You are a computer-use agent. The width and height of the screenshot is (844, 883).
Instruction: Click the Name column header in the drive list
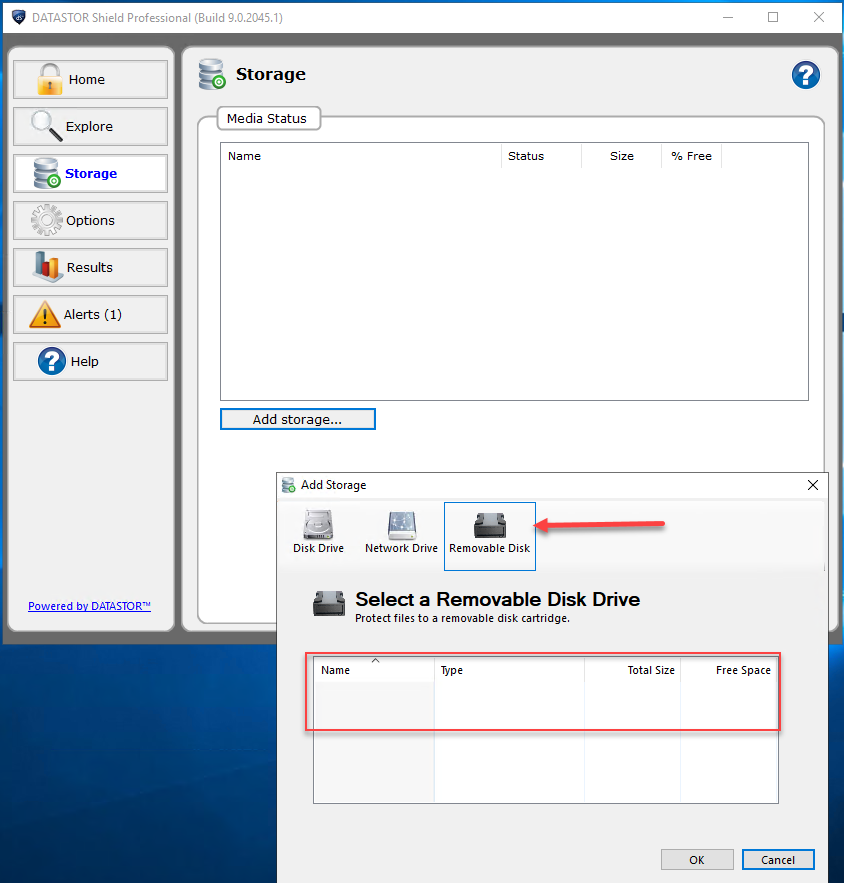point(374,670)
